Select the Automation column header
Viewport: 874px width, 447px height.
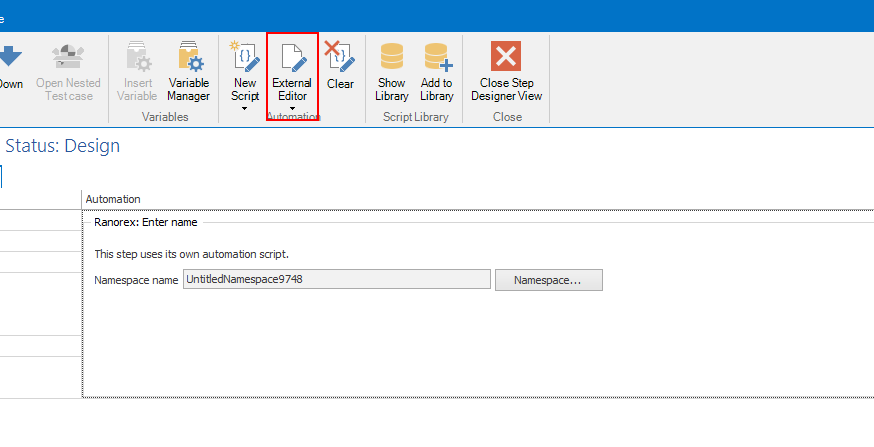click(x=113, y=199)
